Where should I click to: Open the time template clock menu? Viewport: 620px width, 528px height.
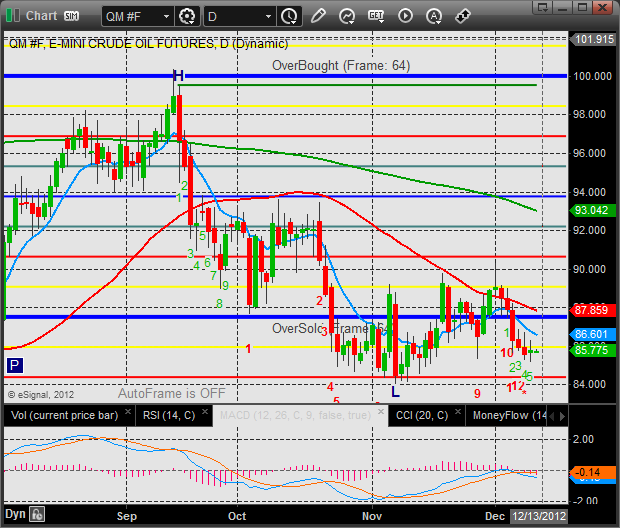(289, 17)
